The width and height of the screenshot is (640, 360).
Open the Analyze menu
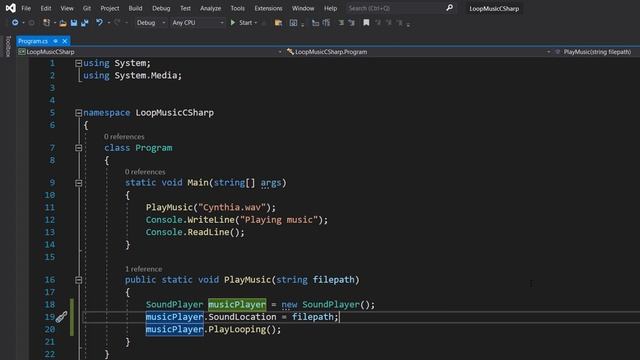[x=211, y=8]
